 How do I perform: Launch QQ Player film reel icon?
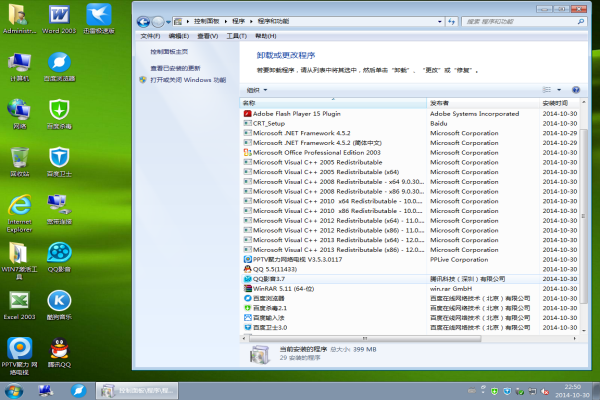[x=59, y=257]
